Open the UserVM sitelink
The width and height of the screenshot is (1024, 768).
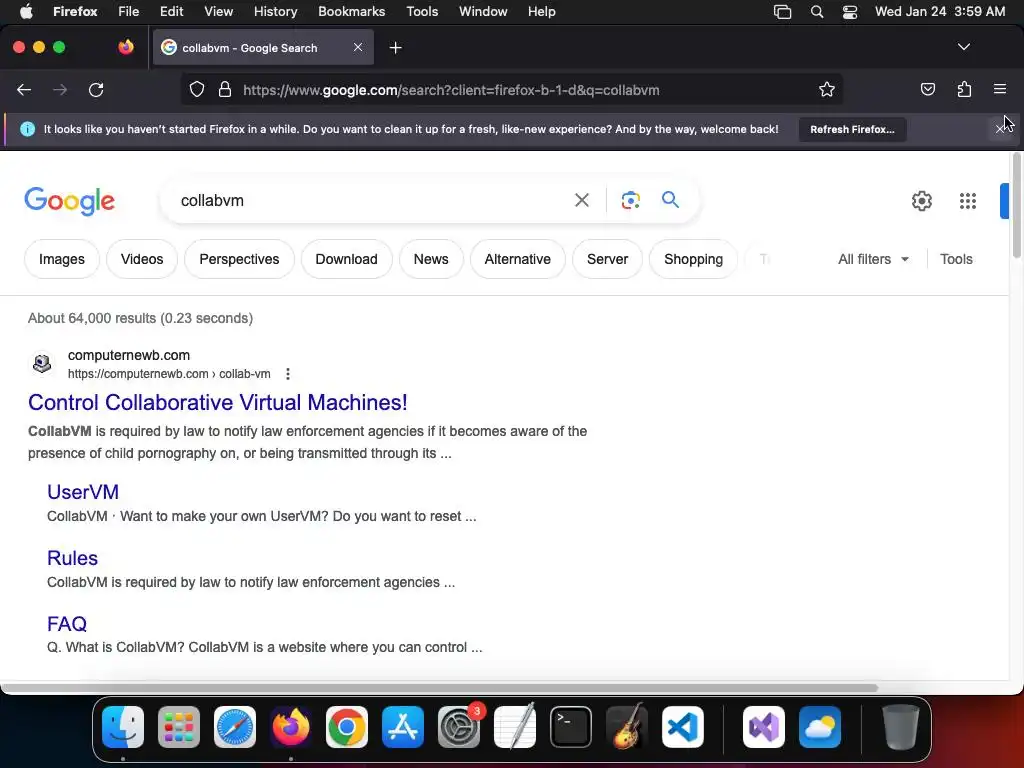83,492
